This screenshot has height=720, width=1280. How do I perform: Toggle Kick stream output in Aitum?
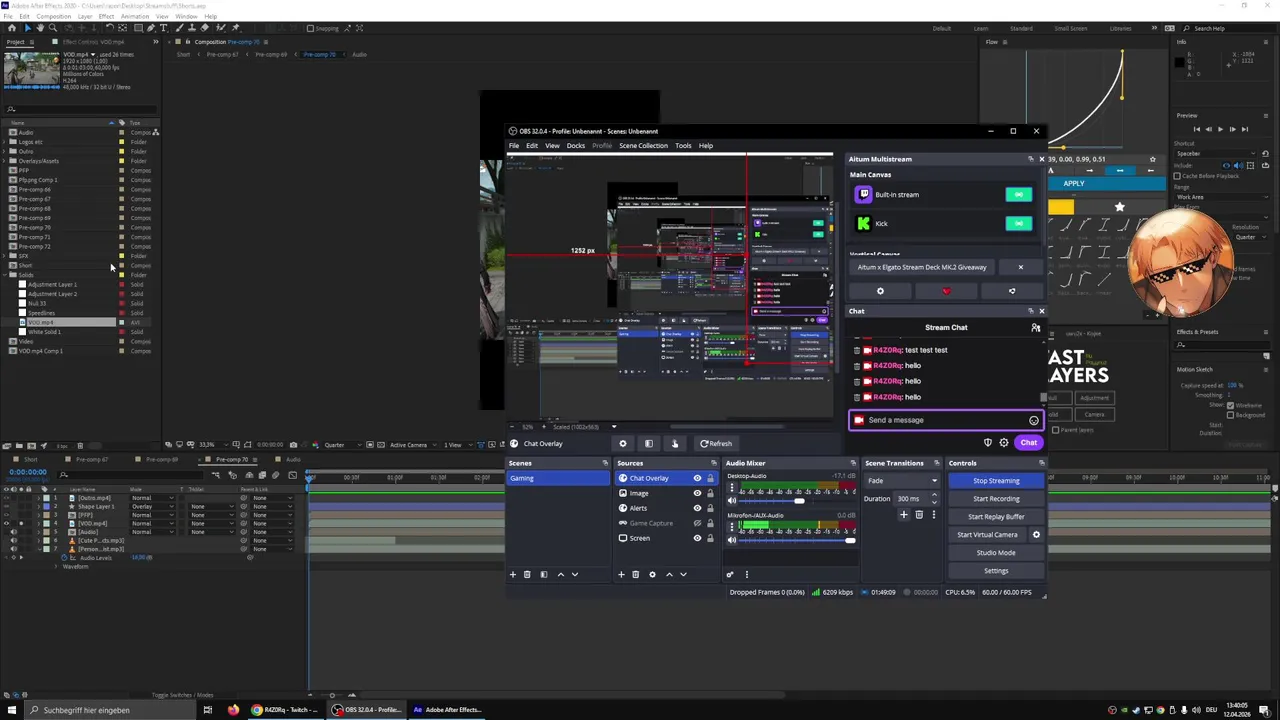pos(1019,223)
